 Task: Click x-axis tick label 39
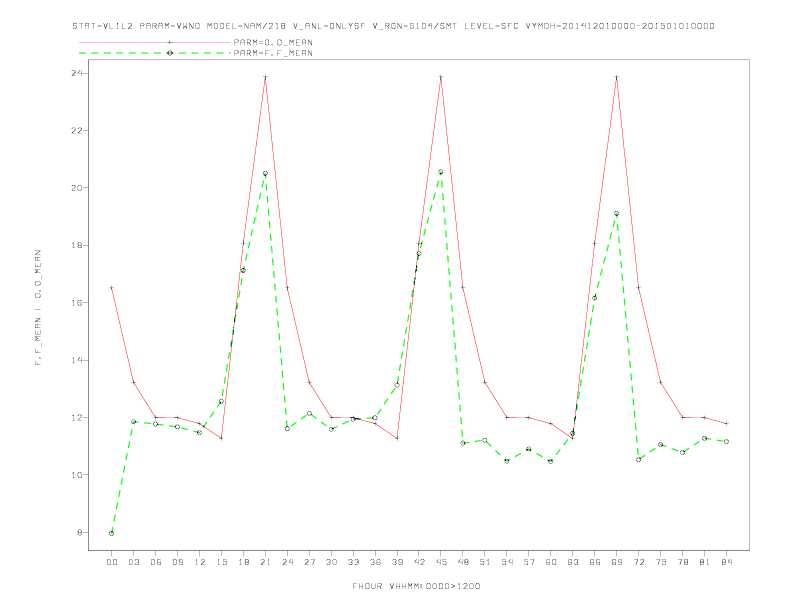(397, 562)
